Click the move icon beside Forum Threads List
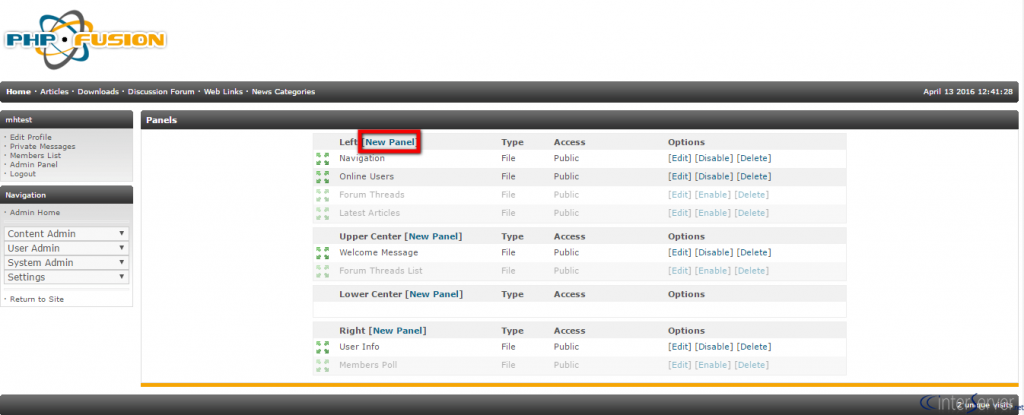Screen dimensions: 1024x415 [322, 271]
